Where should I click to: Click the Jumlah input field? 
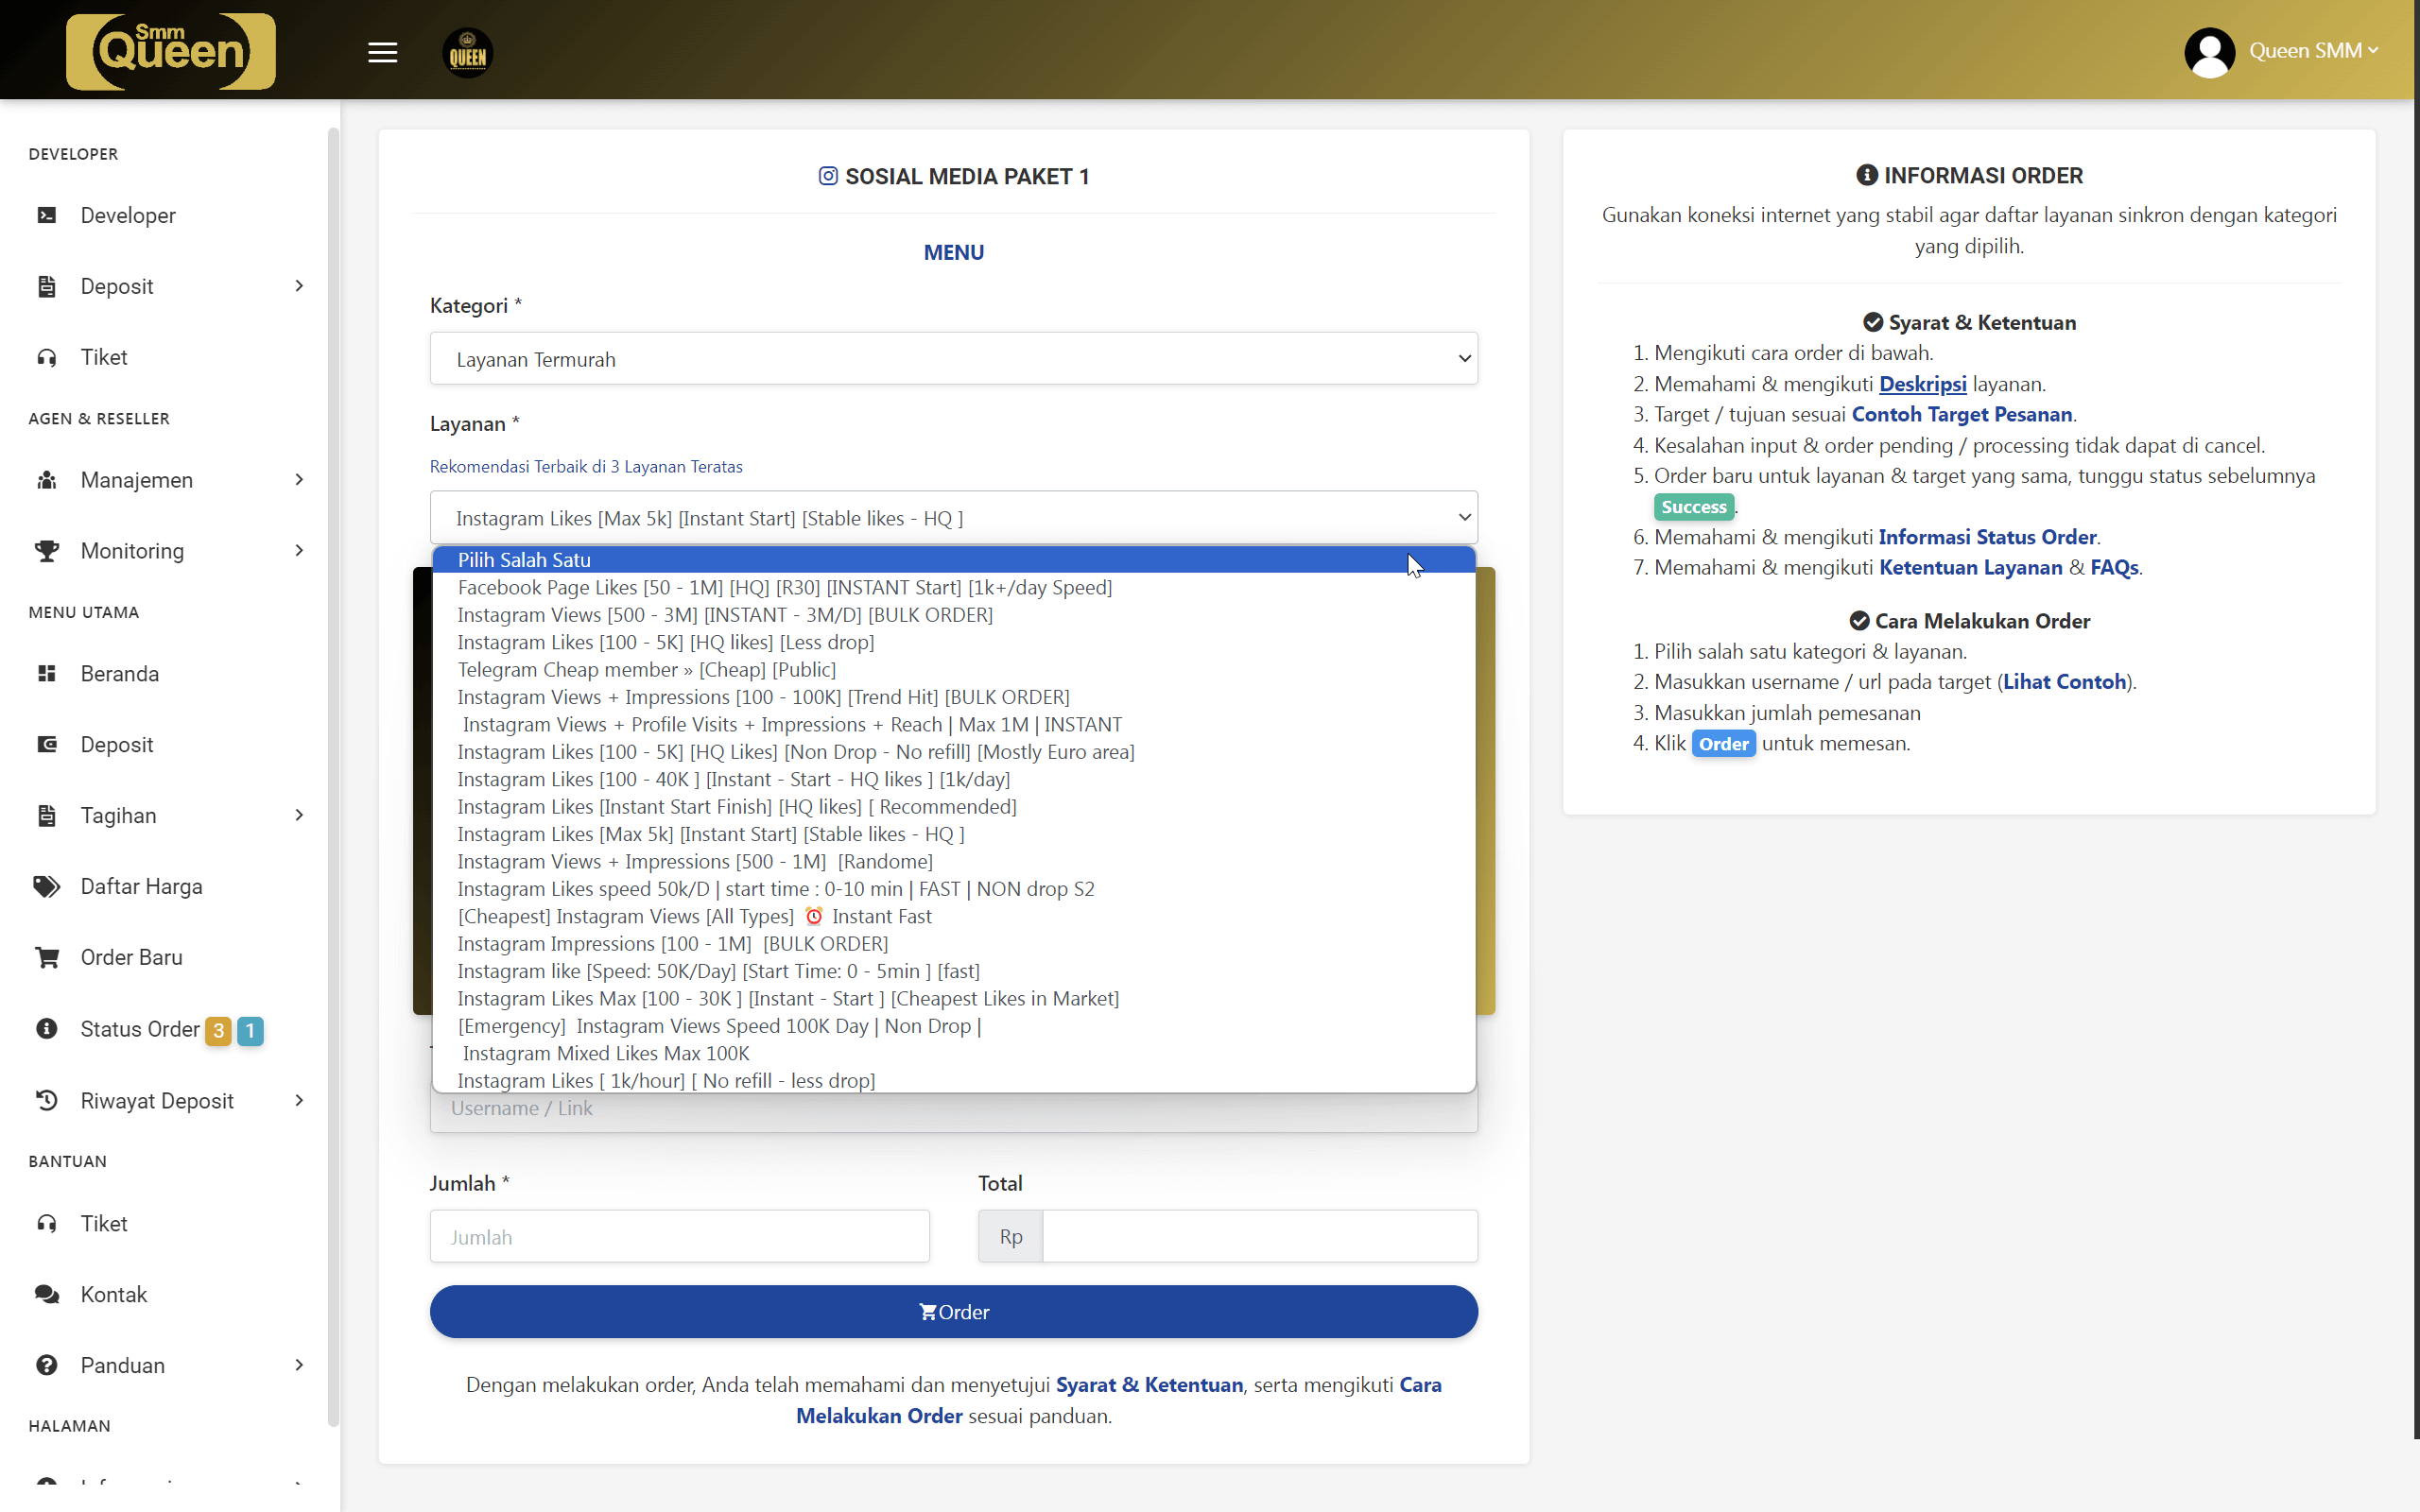coord(679,1237)
